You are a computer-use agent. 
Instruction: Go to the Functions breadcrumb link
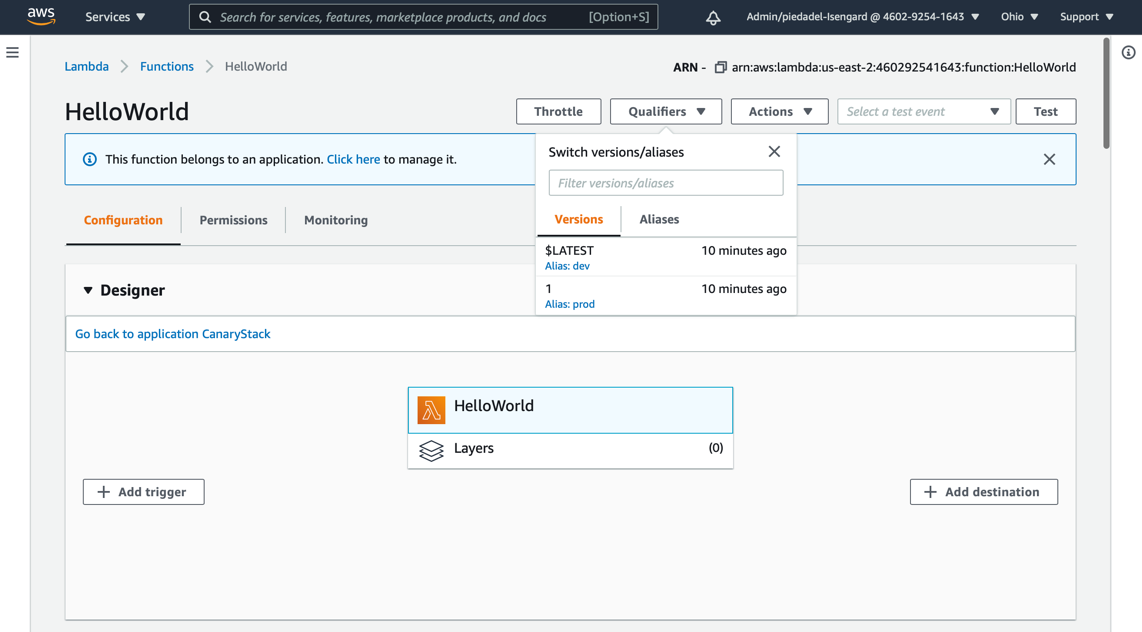(x=167, y=66)
